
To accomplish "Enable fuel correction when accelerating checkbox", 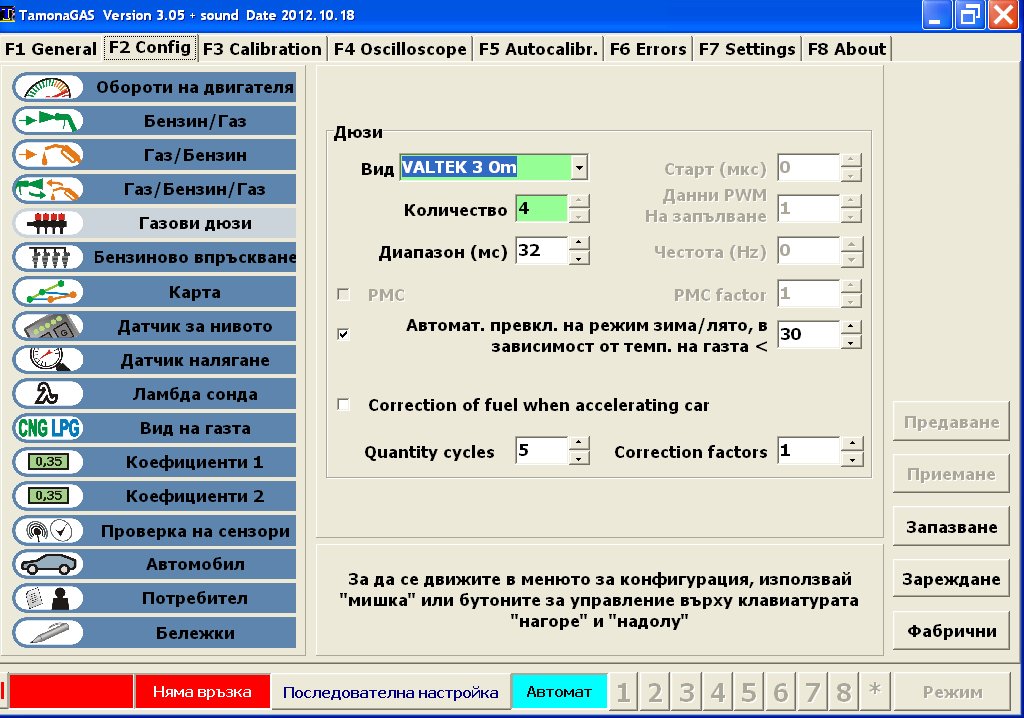I will (344, 405).
